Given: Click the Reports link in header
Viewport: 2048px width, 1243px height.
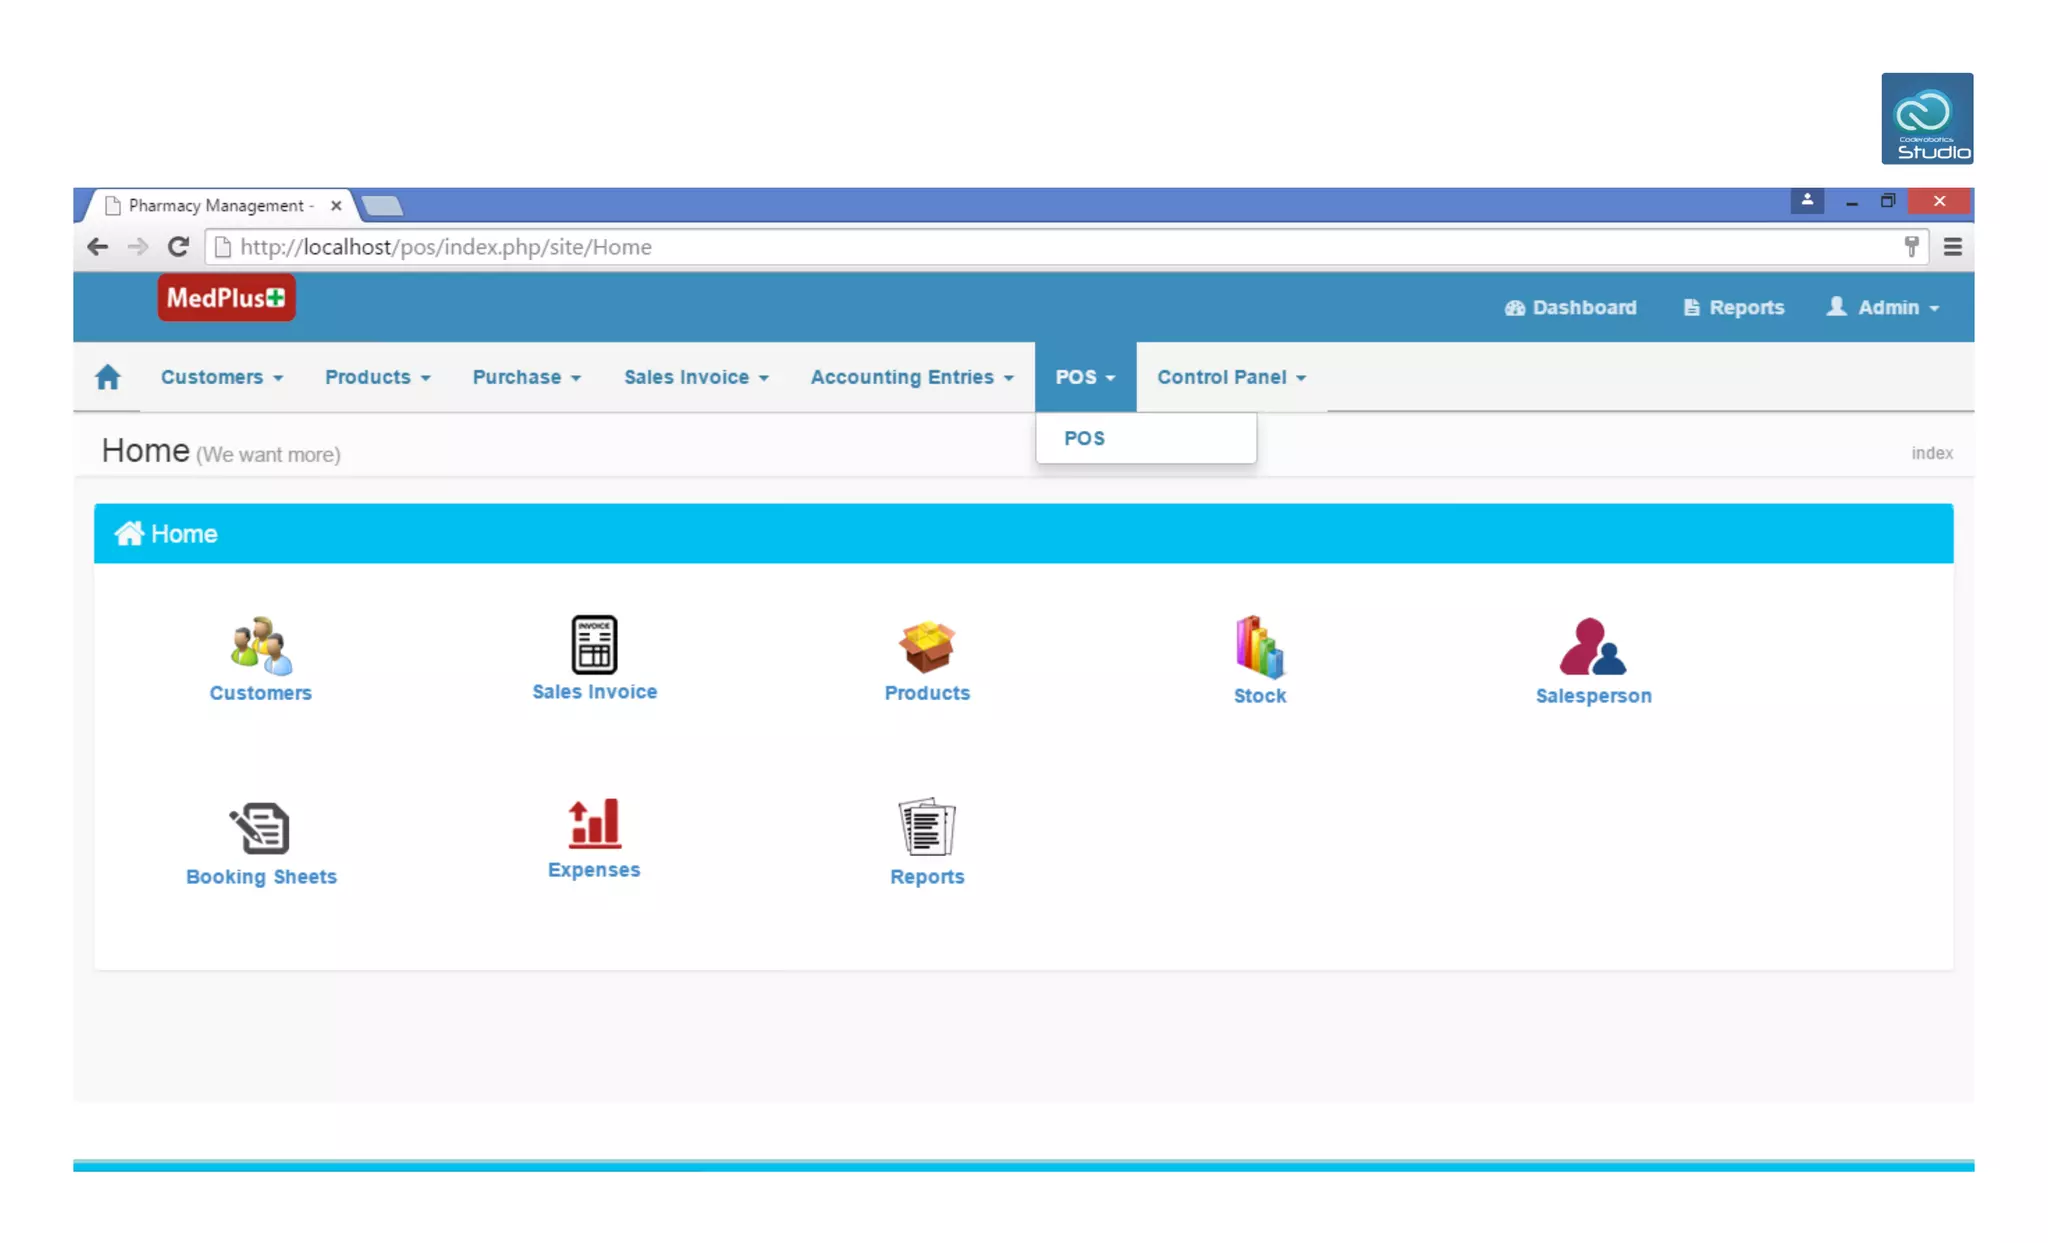Looking at the screenshot, I should 1734,307.
